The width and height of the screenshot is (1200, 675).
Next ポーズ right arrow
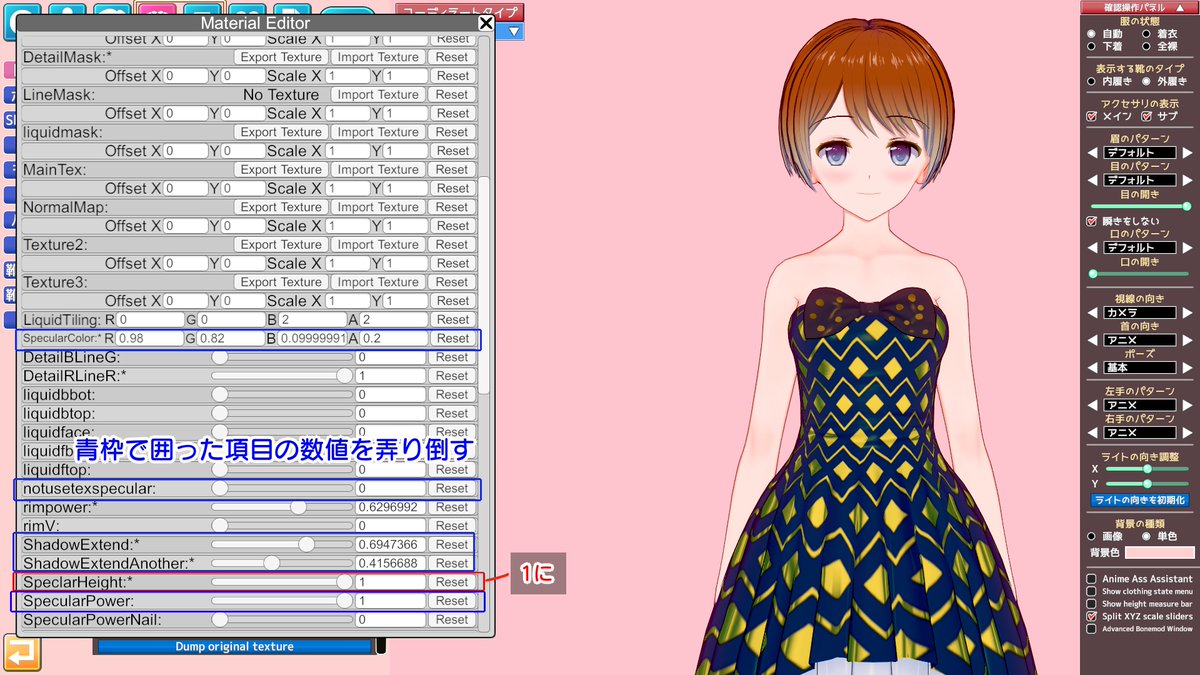coord(1187,368)
